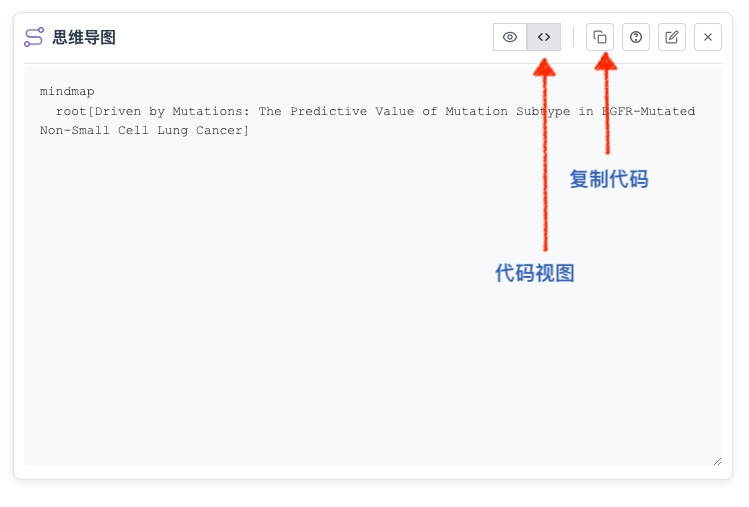
Task: Click the 思维导图 title text
Action: pos(84,37)
